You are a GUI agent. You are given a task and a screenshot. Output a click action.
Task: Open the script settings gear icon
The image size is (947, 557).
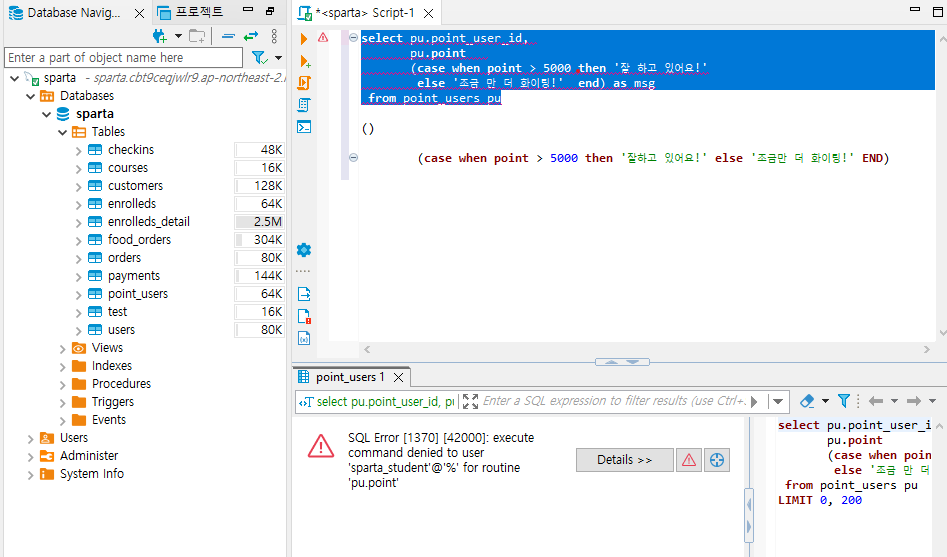point(304,250)
